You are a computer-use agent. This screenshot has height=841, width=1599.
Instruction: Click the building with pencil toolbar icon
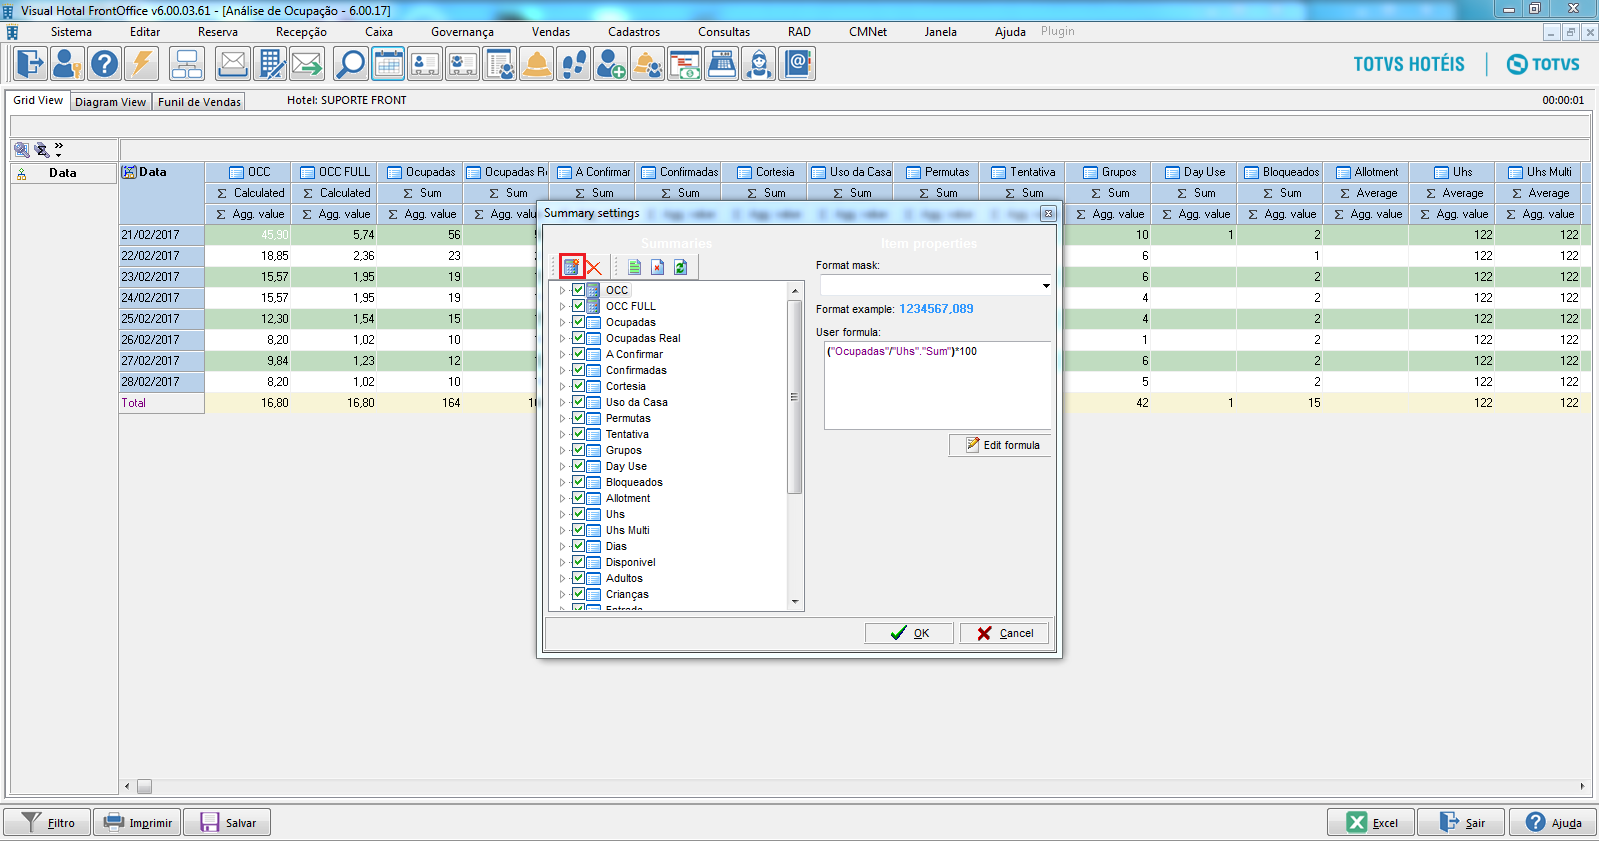[270, 64]
